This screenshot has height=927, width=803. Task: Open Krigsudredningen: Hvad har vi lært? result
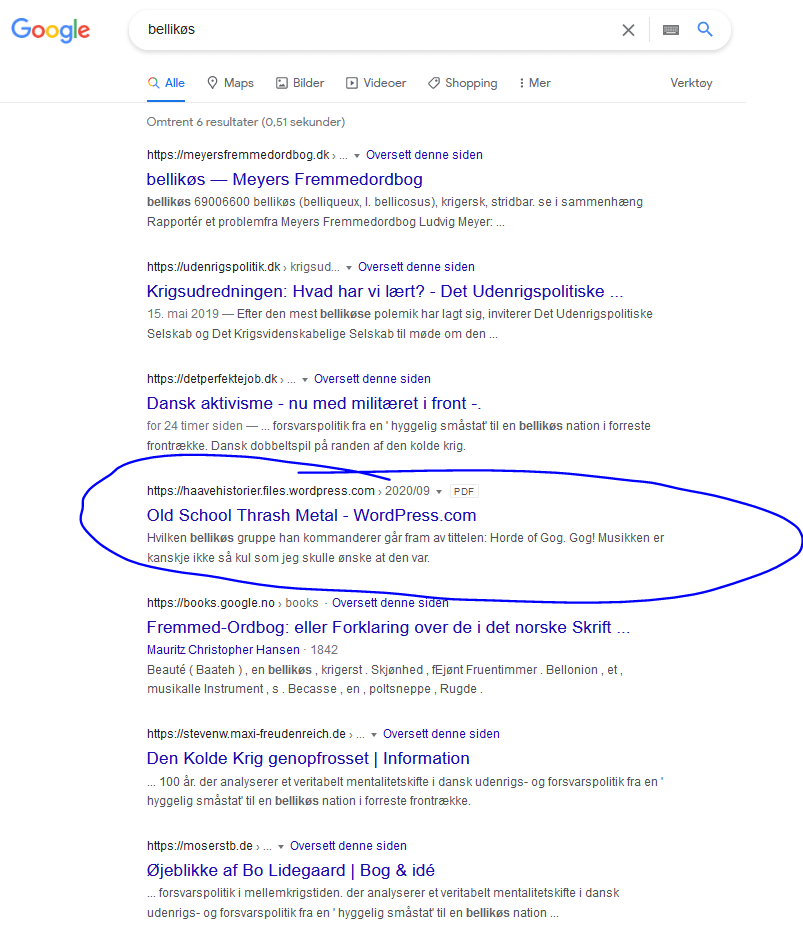pos(385,291)
